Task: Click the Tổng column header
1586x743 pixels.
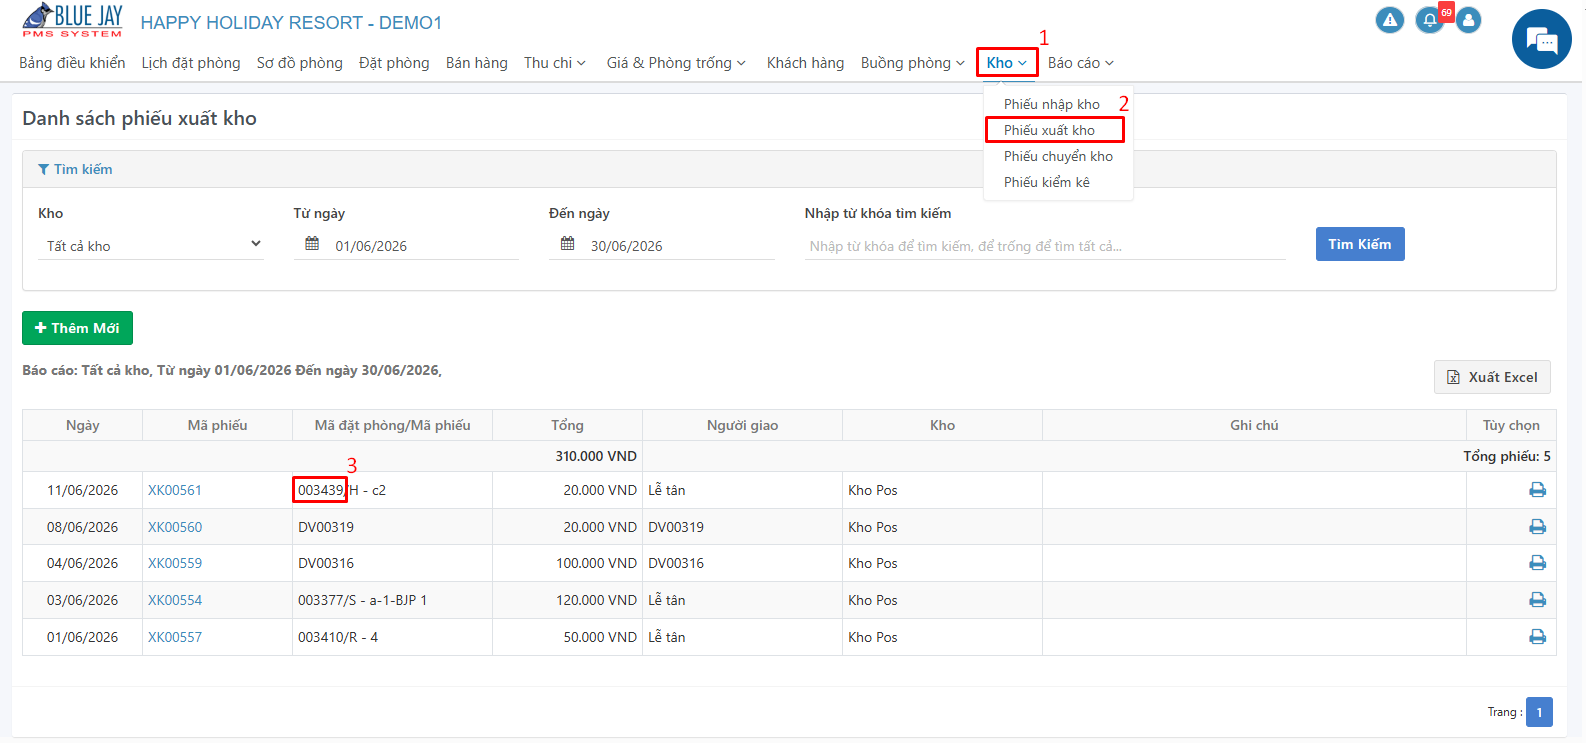Action: click(567, 425)
